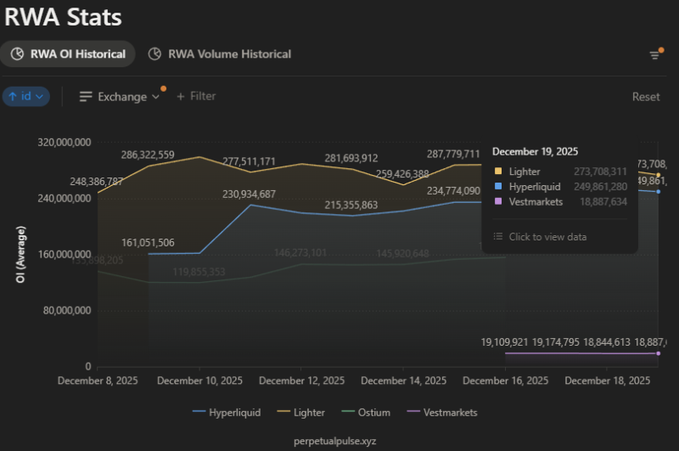The width and height of the screenshot is (679, 451).
Task: Click the yellow Lighter swatch in the tooltip
Action: [498, 172]
